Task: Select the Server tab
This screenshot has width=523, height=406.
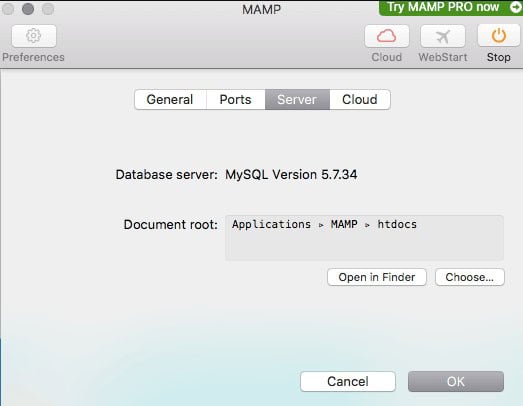Action: tap(297, 99)
